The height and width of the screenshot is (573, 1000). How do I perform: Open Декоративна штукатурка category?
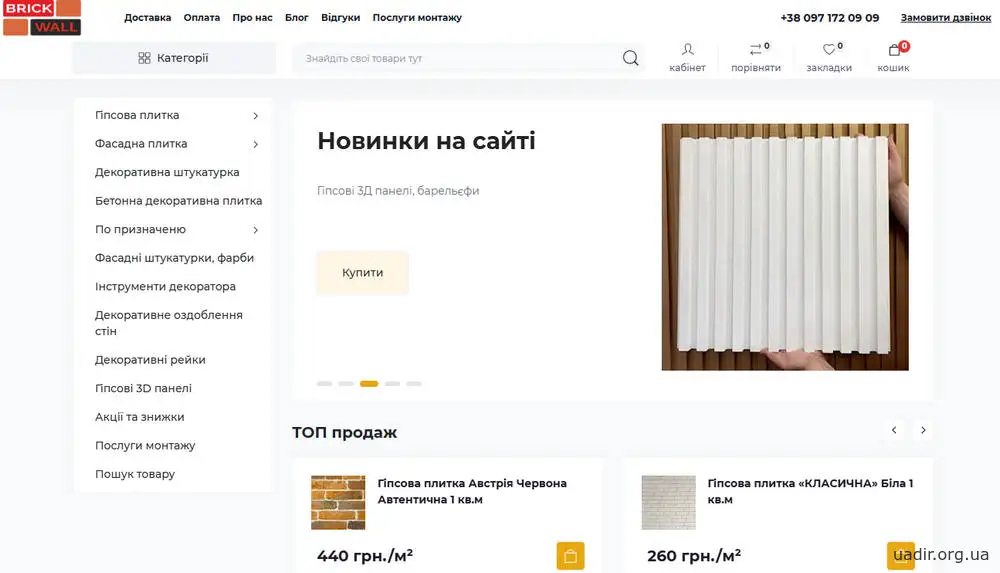tap(167, 172)
